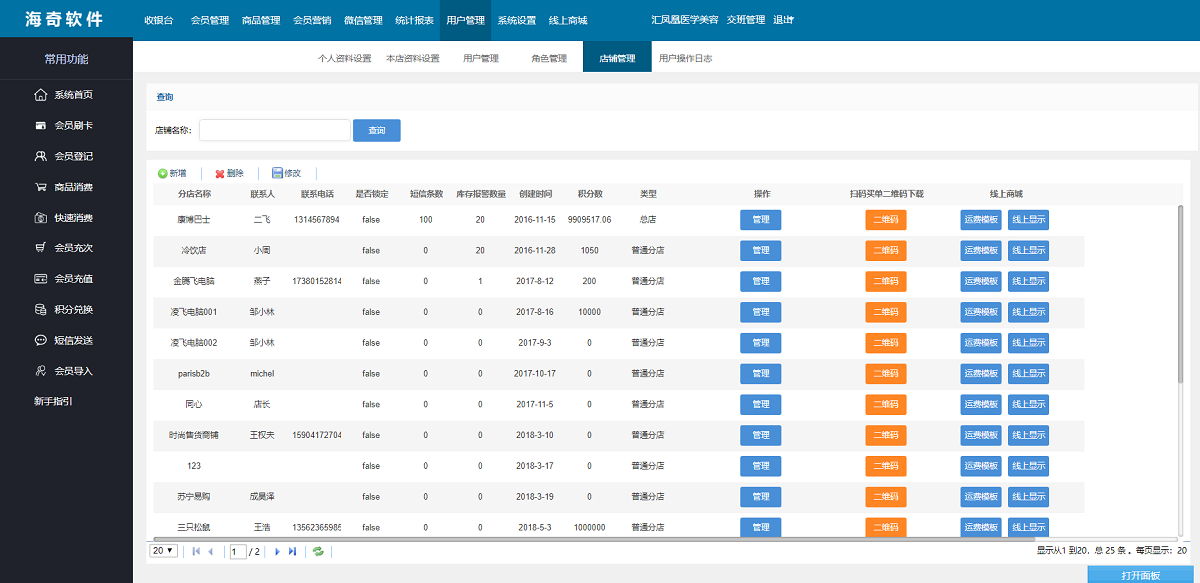
Task: Open 会员营销 top menu
Action: [312, 20]
